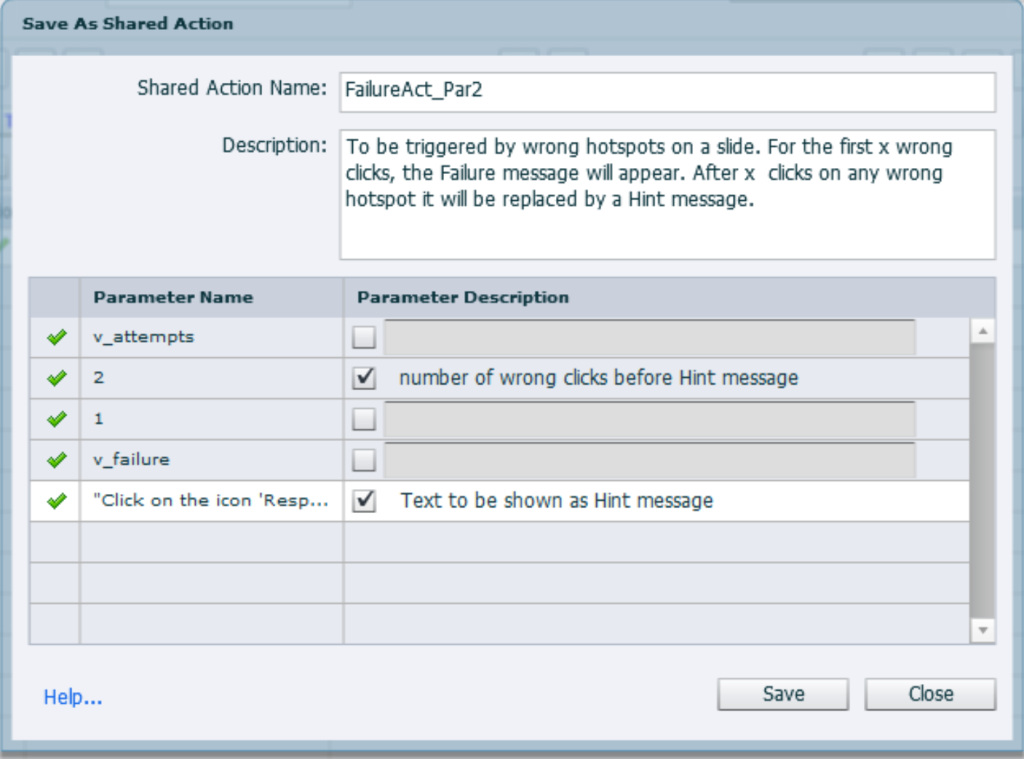Uncheck the wrong clicks description checkbox

[x=364, y=378]
